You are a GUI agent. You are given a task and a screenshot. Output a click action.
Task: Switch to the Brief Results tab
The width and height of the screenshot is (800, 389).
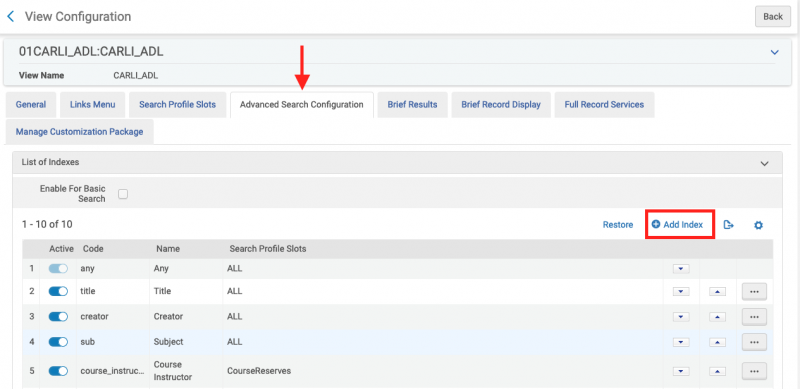coord(412,105)
